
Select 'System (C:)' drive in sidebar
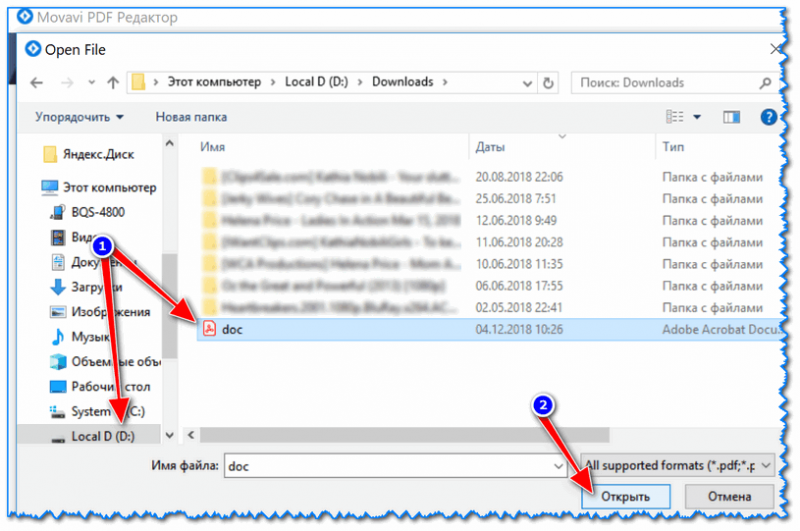point(97,411)
